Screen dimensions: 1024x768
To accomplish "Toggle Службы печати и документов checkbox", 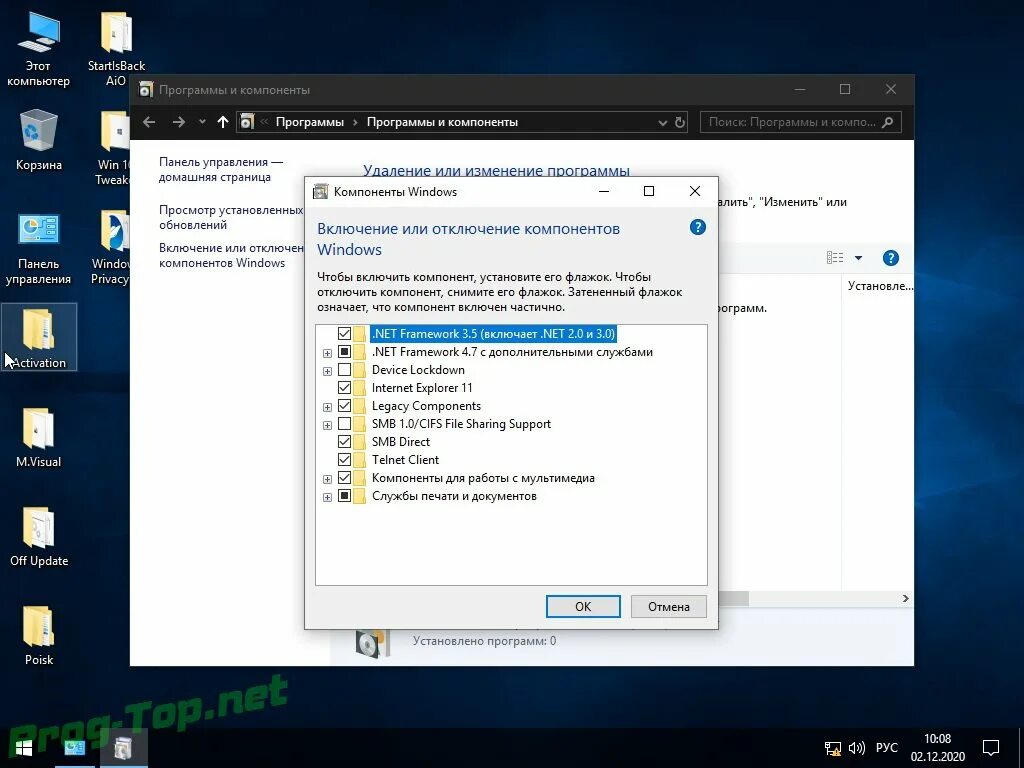I will tap(344, 496).
